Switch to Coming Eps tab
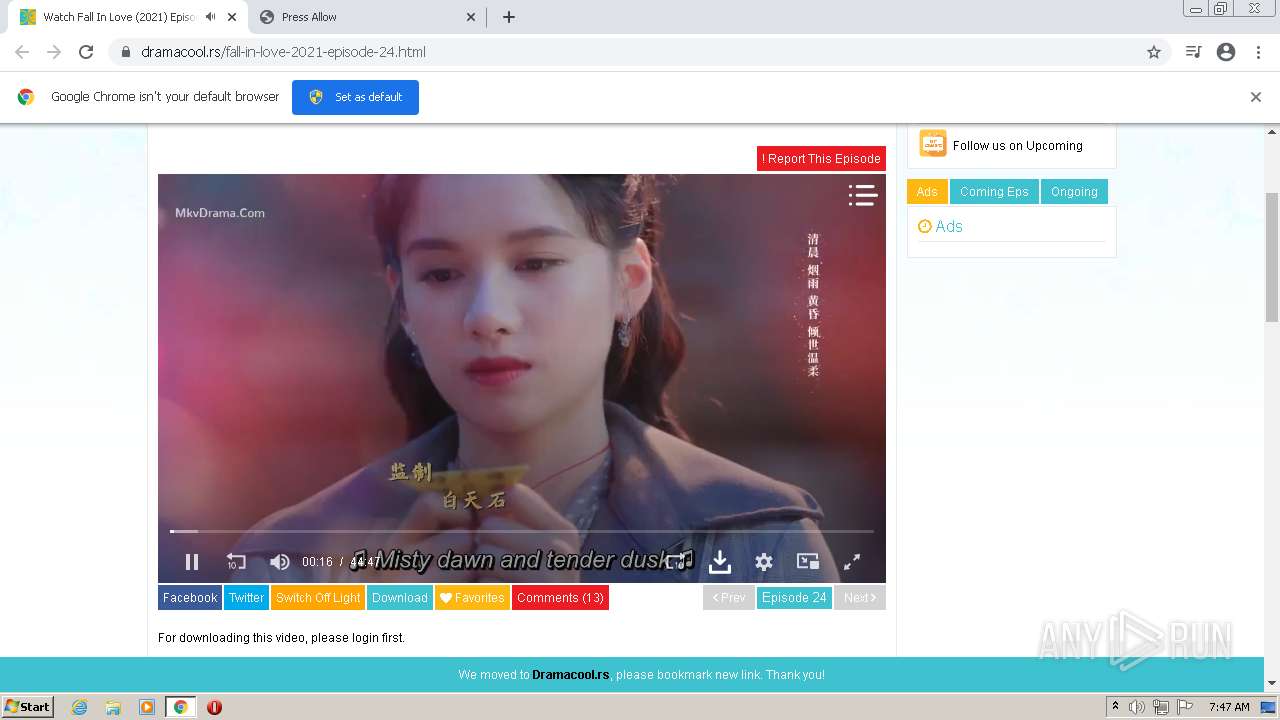Image resolution: width=1280 pixels, height=720 pixels. [x=994, y=192]
